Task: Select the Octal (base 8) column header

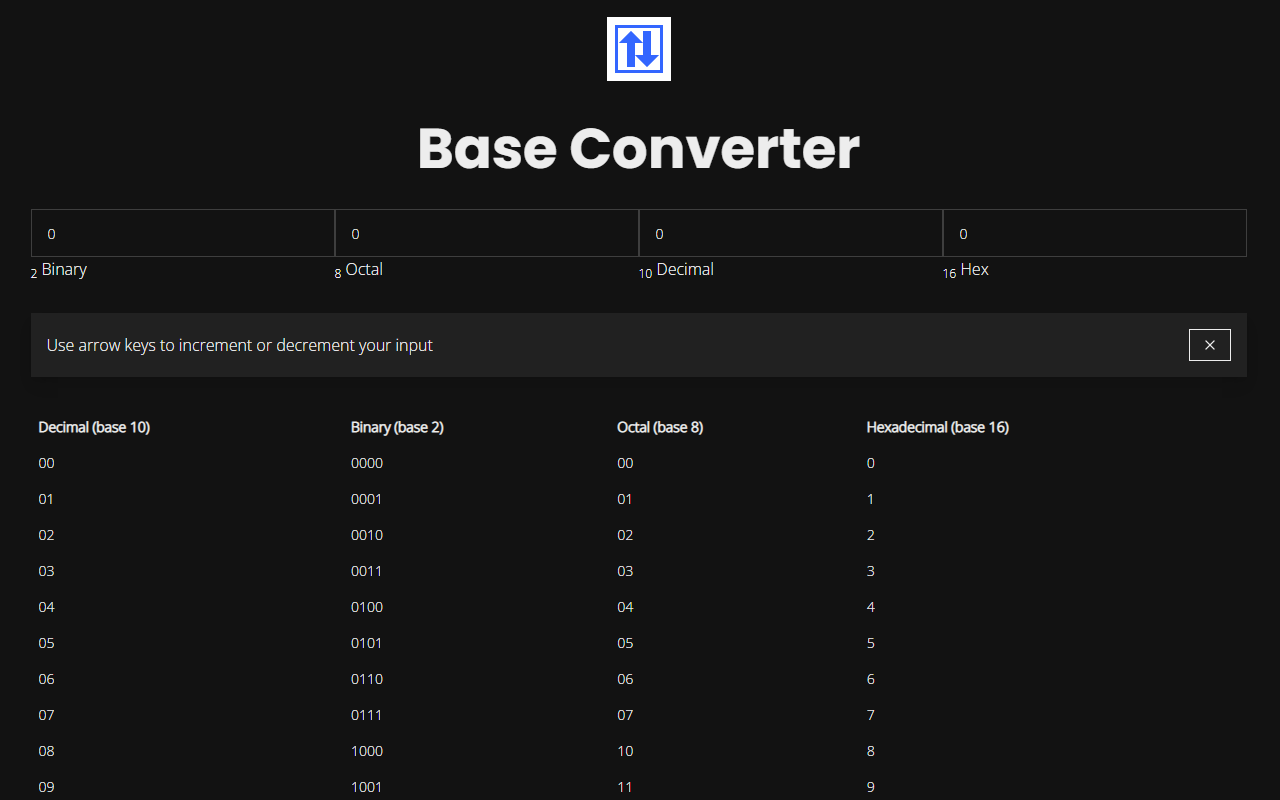Action: pyautogui.click(x=660, y=427)
